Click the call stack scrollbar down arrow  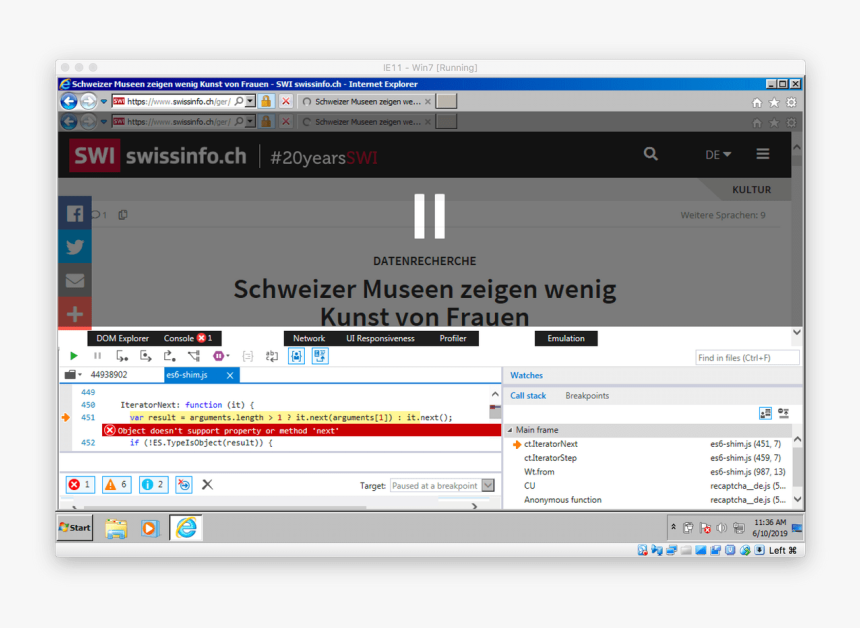coord(797,499)
